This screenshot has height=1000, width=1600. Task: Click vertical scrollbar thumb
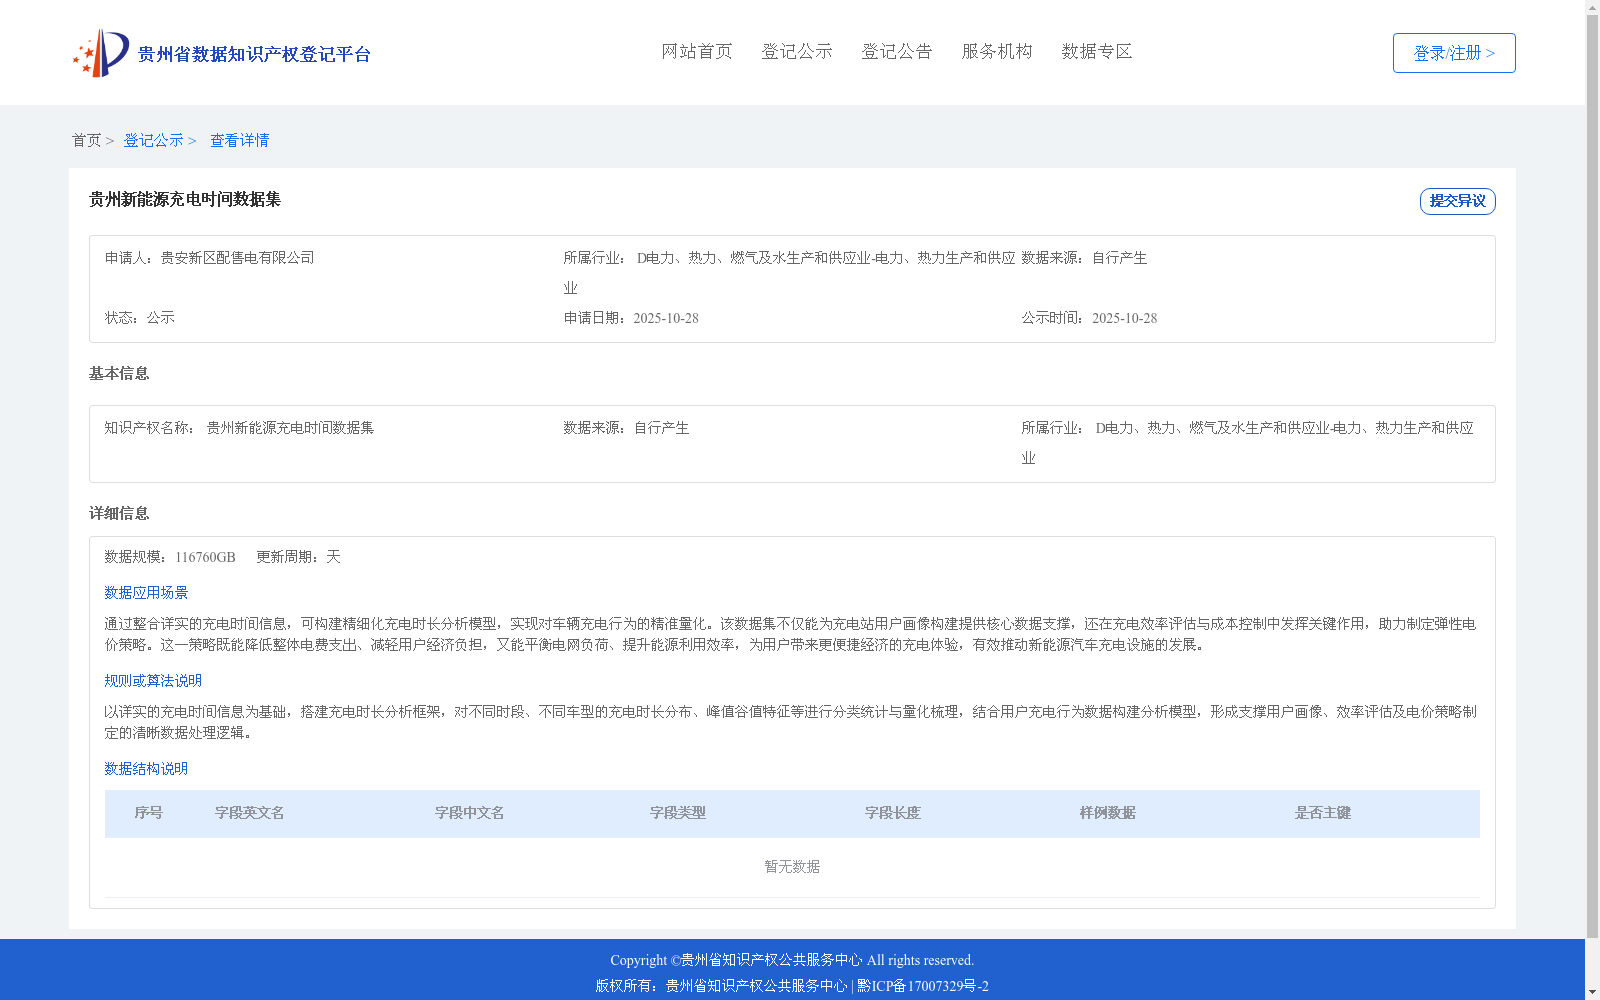(x=1592, y=477)
